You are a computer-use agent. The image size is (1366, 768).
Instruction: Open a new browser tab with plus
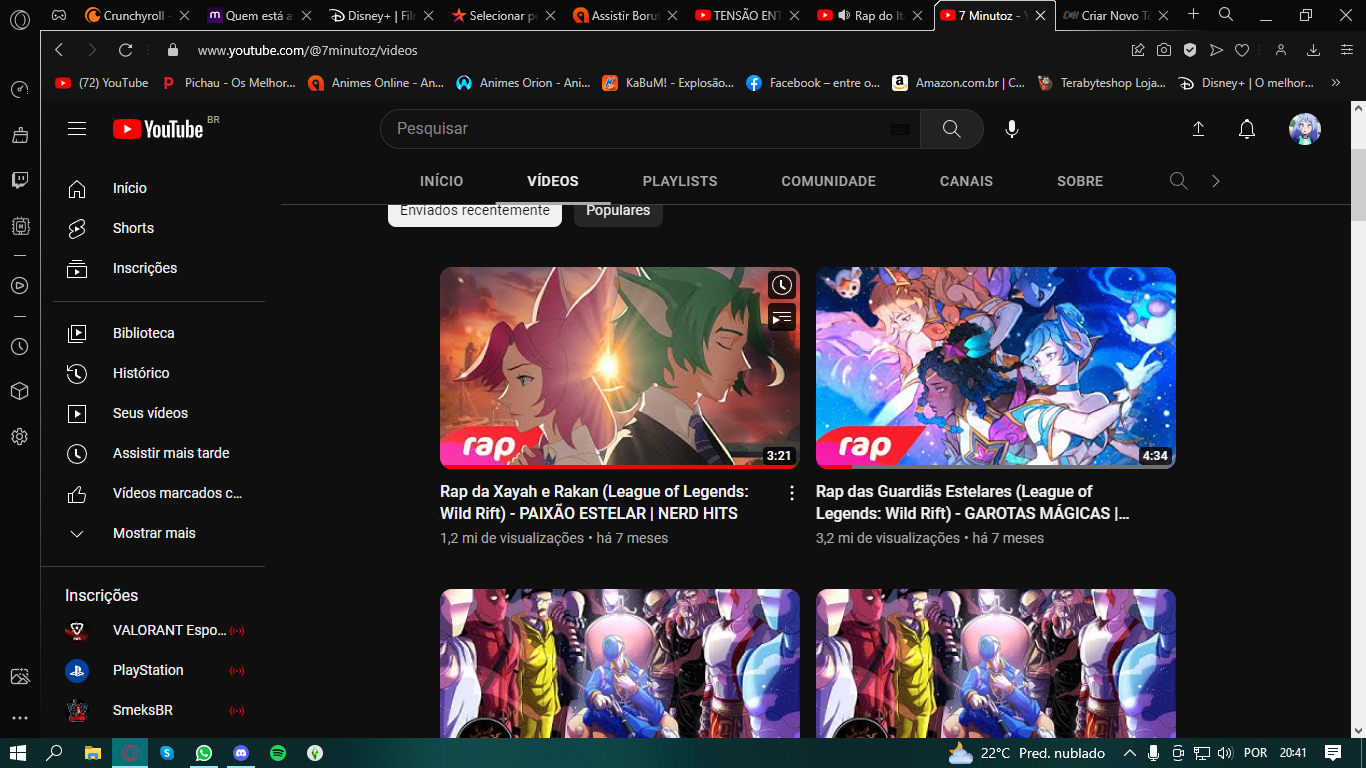click(1193, 15)
